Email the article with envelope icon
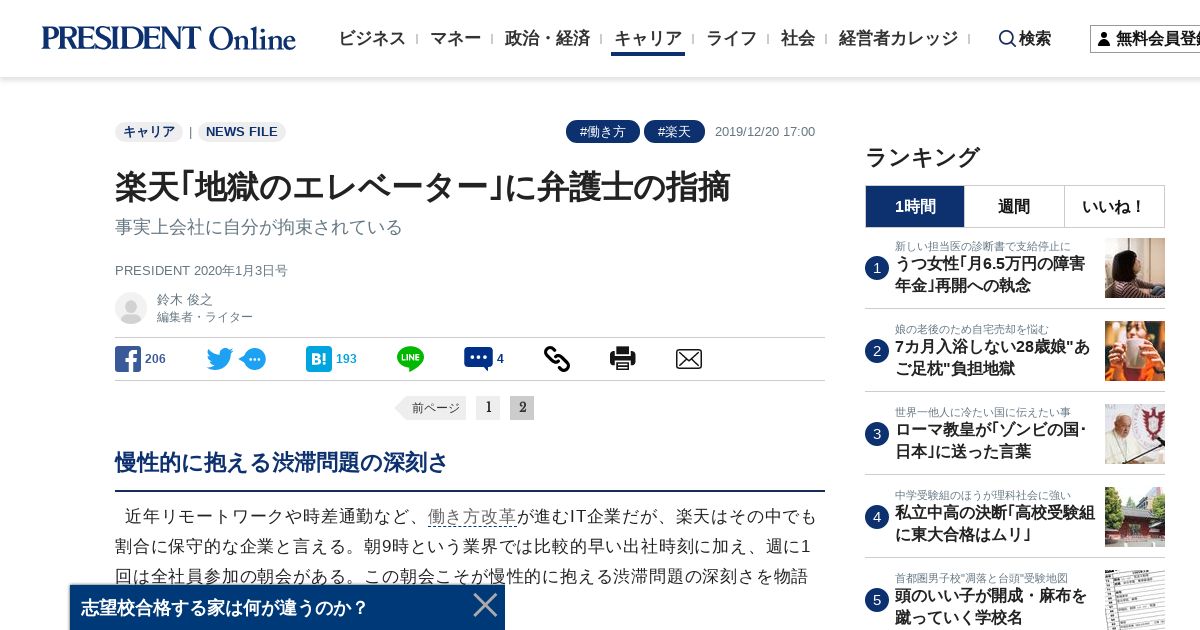This screenshot has width=1200, height=630. click(689, 359)
